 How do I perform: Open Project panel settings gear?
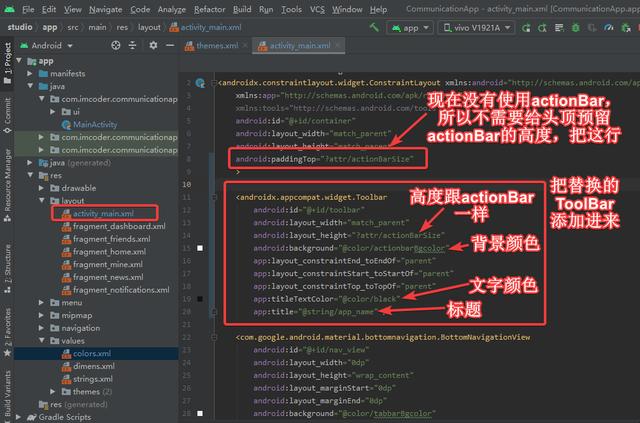(x=153, y=45)
